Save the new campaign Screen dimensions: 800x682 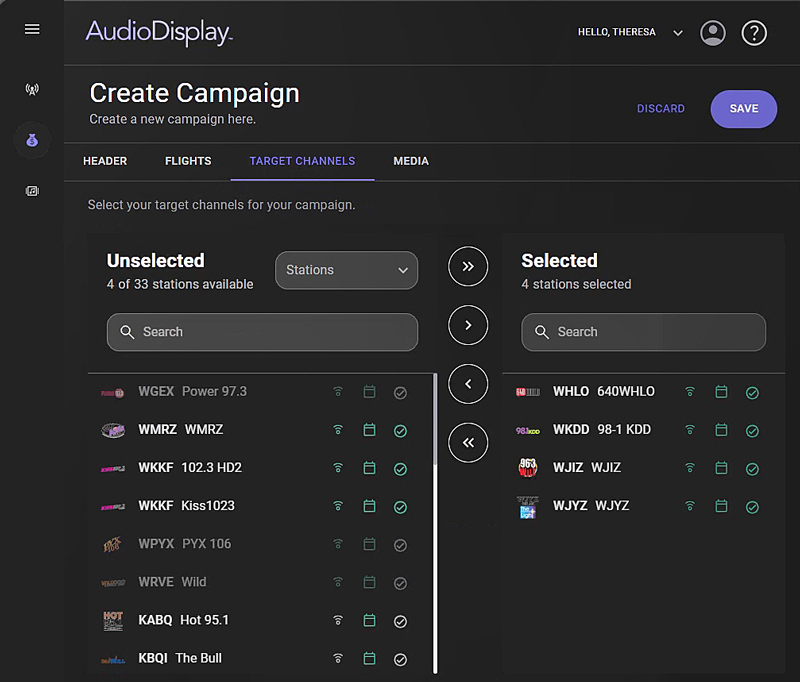[x=743, y=109]
